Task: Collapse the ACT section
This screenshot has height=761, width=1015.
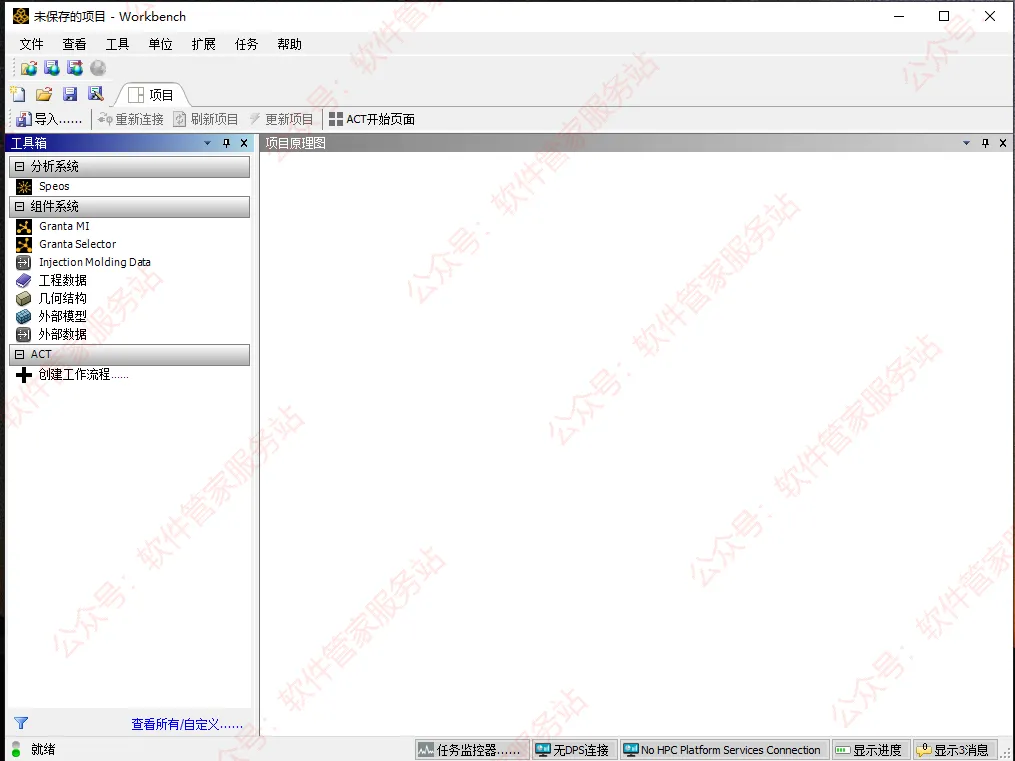Action: coord(19,354)
